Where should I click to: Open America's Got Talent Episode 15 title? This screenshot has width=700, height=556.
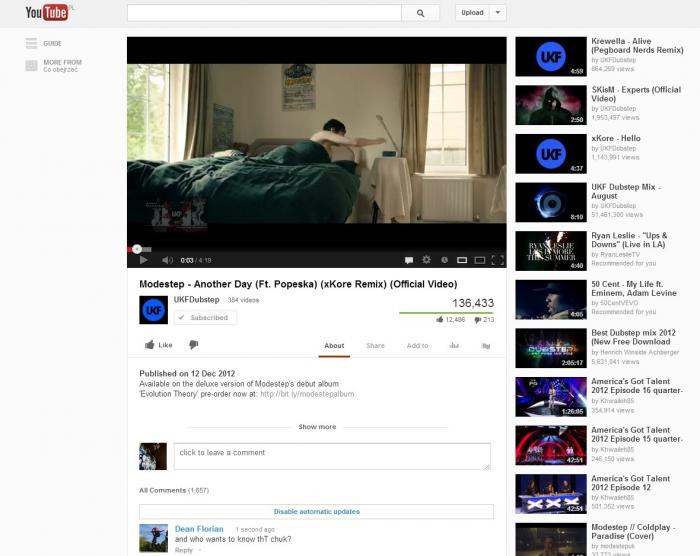(x=637, y=435)
